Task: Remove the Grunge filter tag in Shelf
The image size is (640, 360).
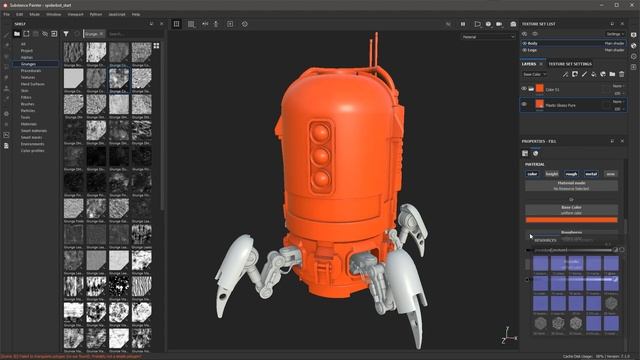Action: click(x=101, y=34)
